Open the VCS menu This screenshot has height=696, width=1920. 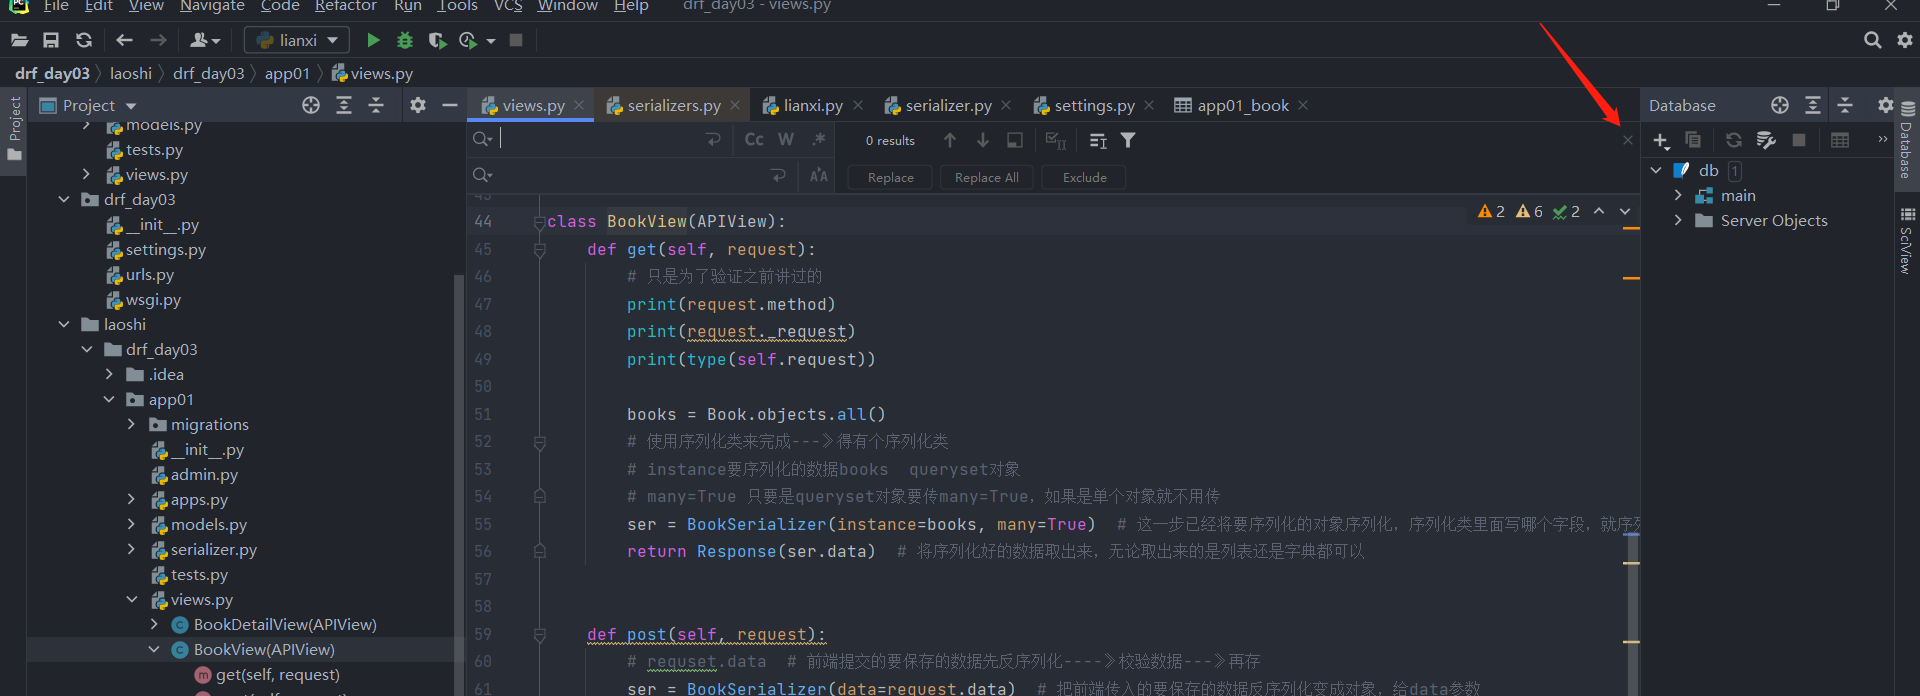508,6
